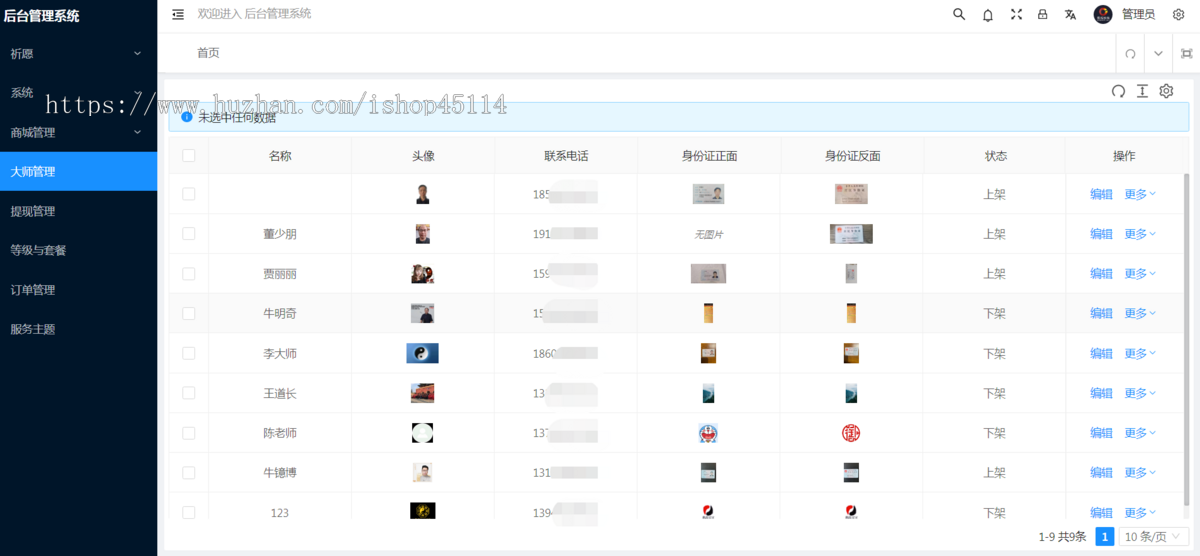View the ID card front image for row 123
Screen dimensions: 1200x556
tap(709, 512)
